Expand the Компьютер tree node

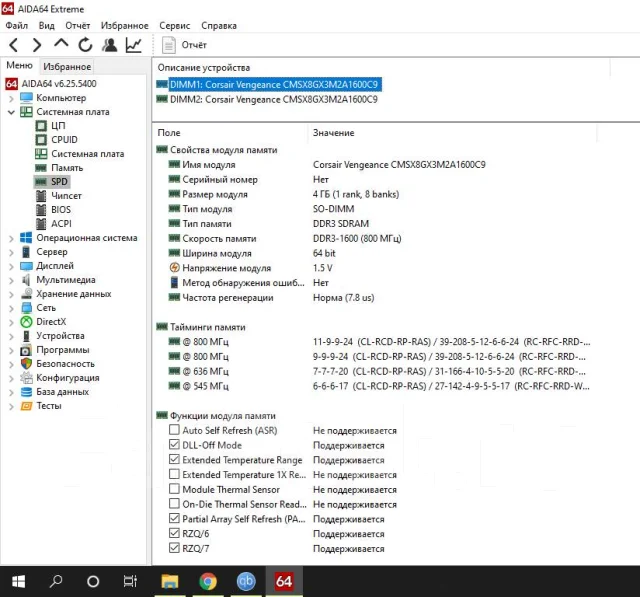pyautogui.click(x=11, y=98)
